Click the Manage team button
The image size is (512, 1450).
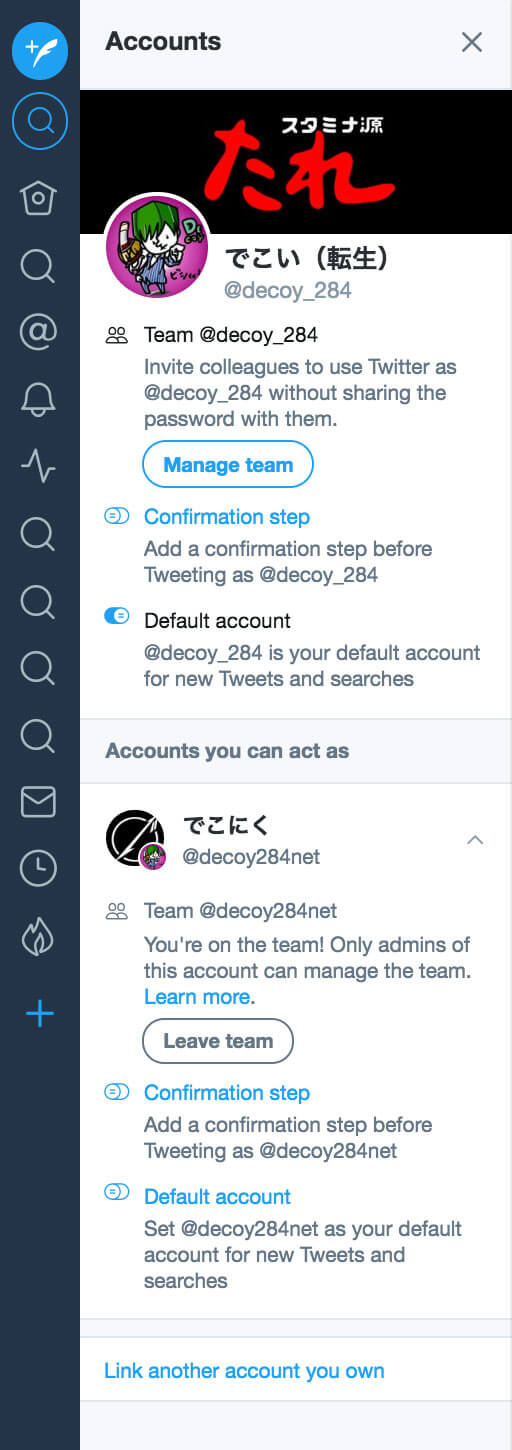click(228, 465)
